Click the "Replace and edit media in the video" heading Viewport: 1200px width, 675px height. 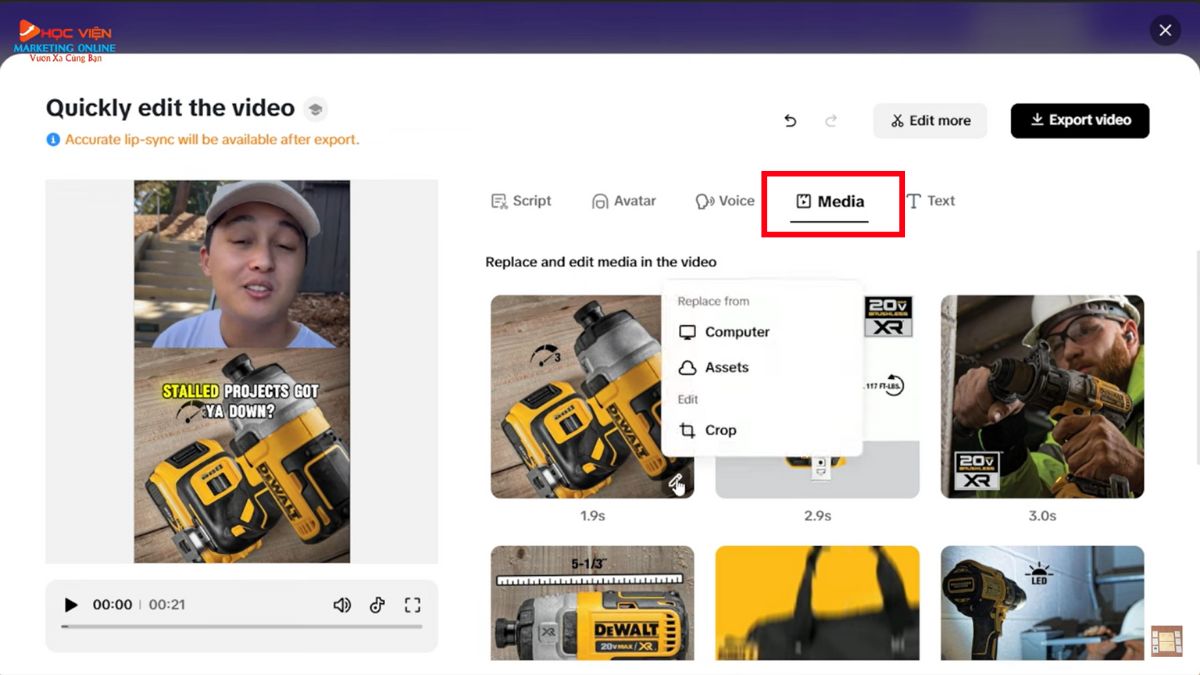tap(601, 262)
